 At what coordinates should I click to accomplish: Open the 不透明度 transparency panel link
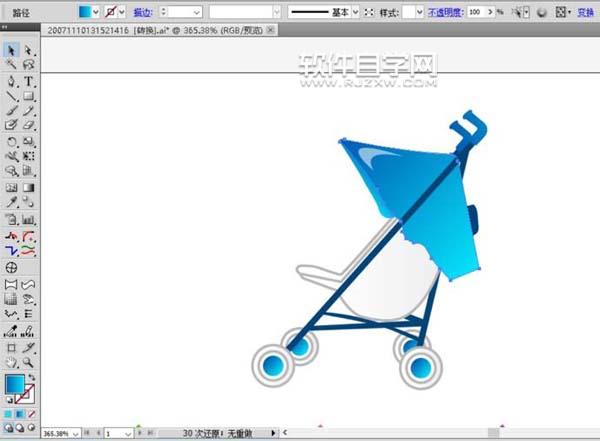click(x=446, y=12)
